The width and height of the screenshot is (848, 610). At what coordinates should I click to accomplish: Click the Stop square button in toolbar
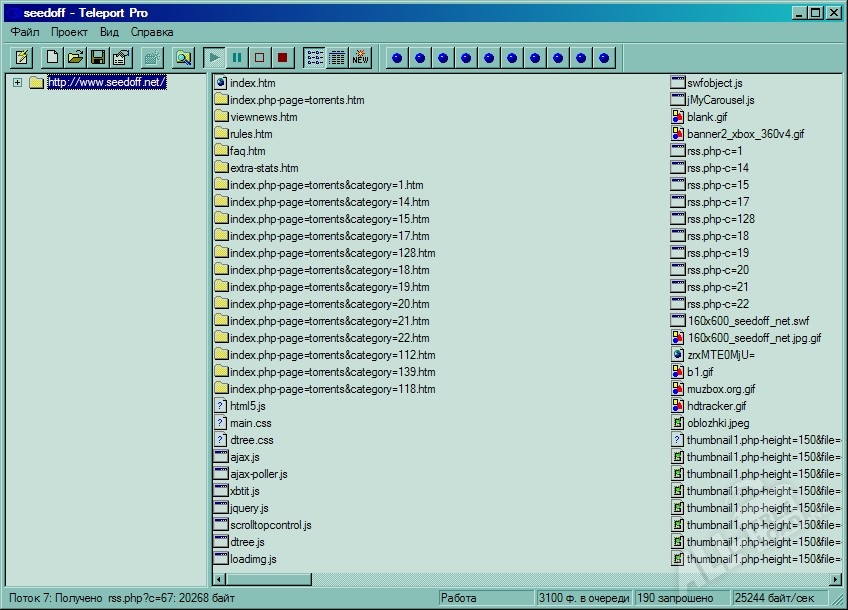coord(260,58)
